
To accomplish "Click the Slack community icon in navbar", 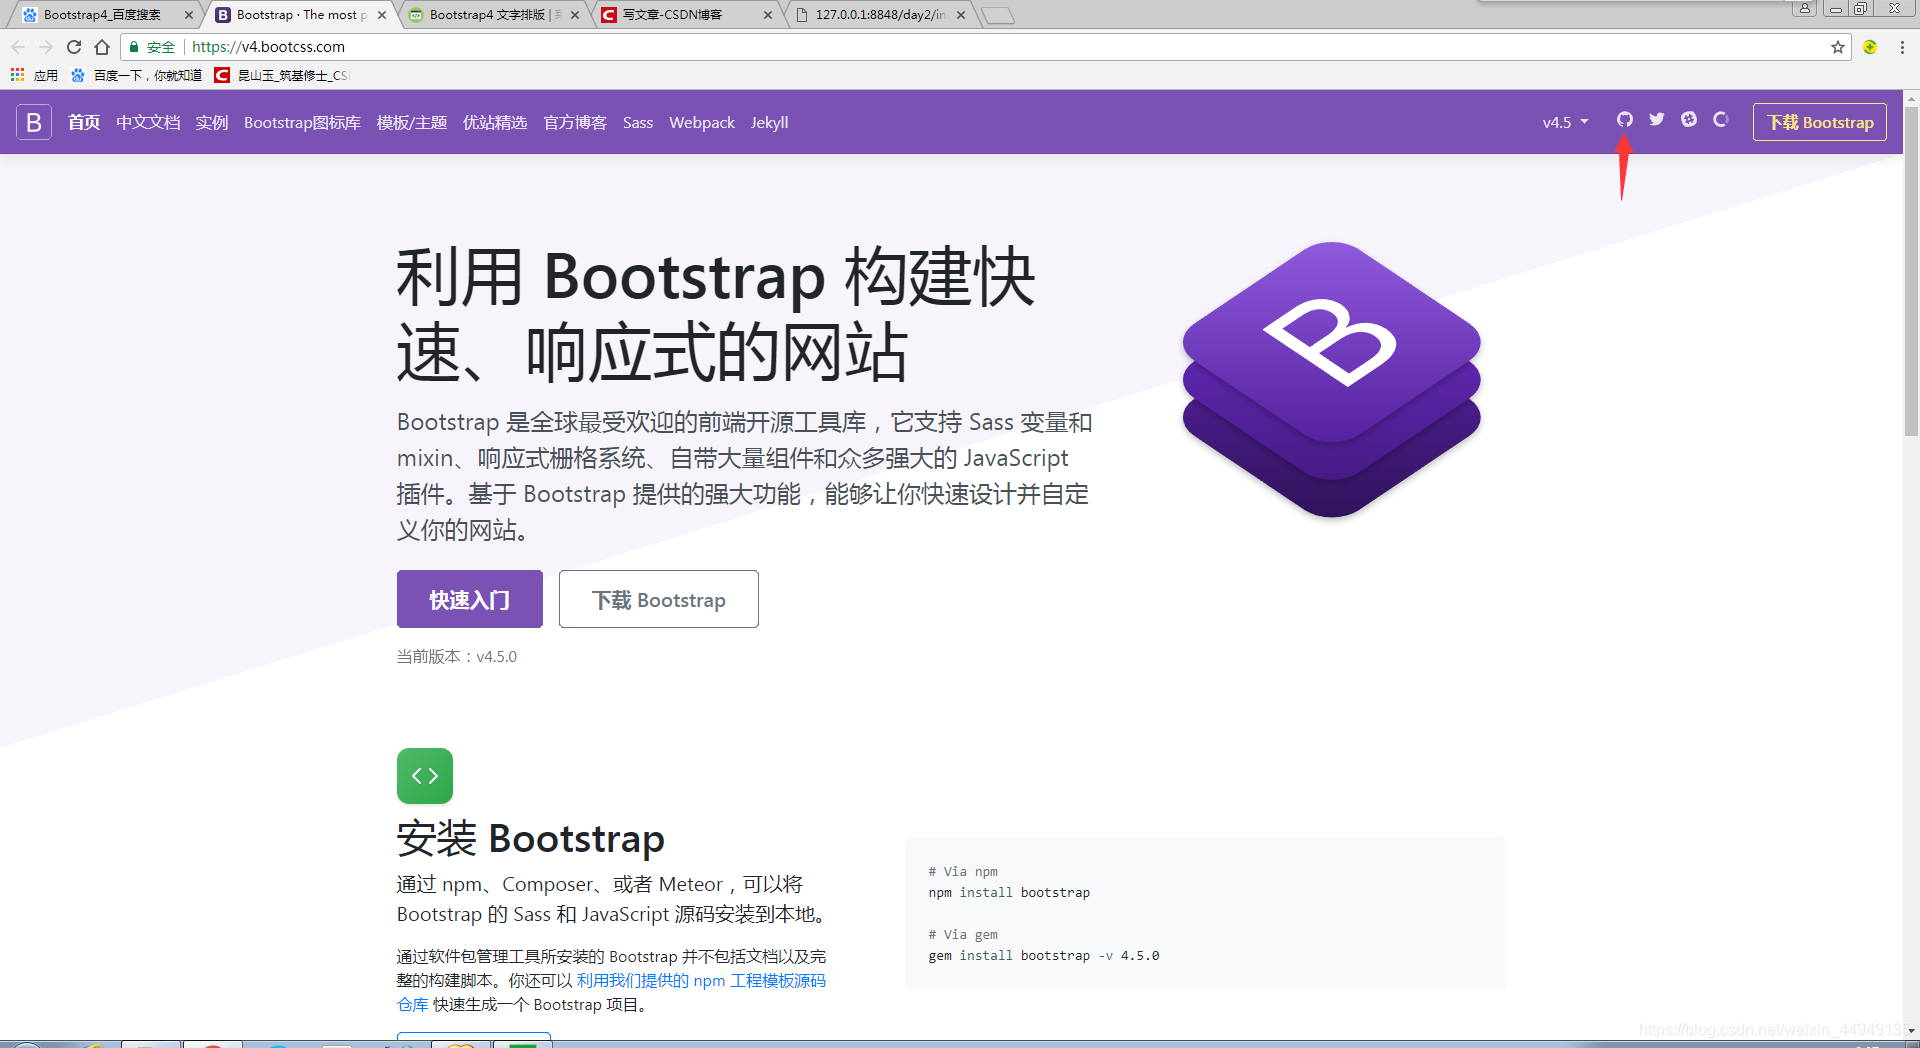I will (x=1689, y=120).
